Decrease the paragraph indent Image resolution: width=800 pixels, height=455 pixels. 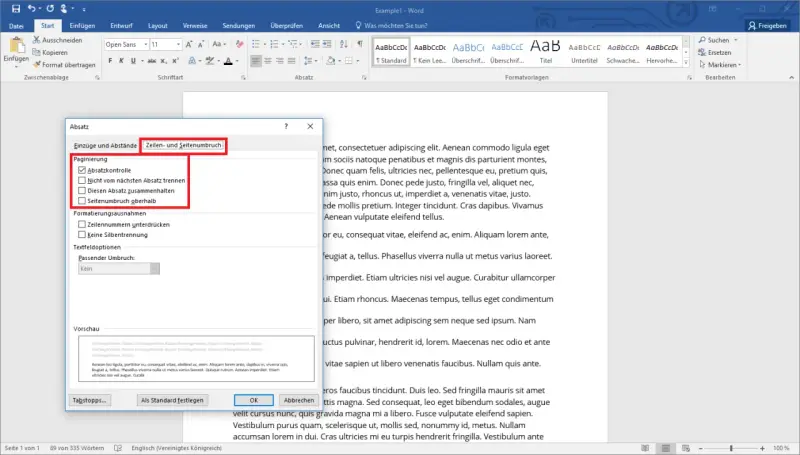click(x=315, y=44)
